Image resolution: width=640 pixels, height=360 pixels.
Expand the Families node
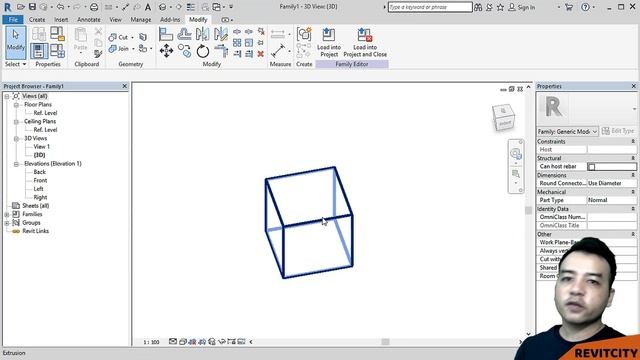point(7,214)
